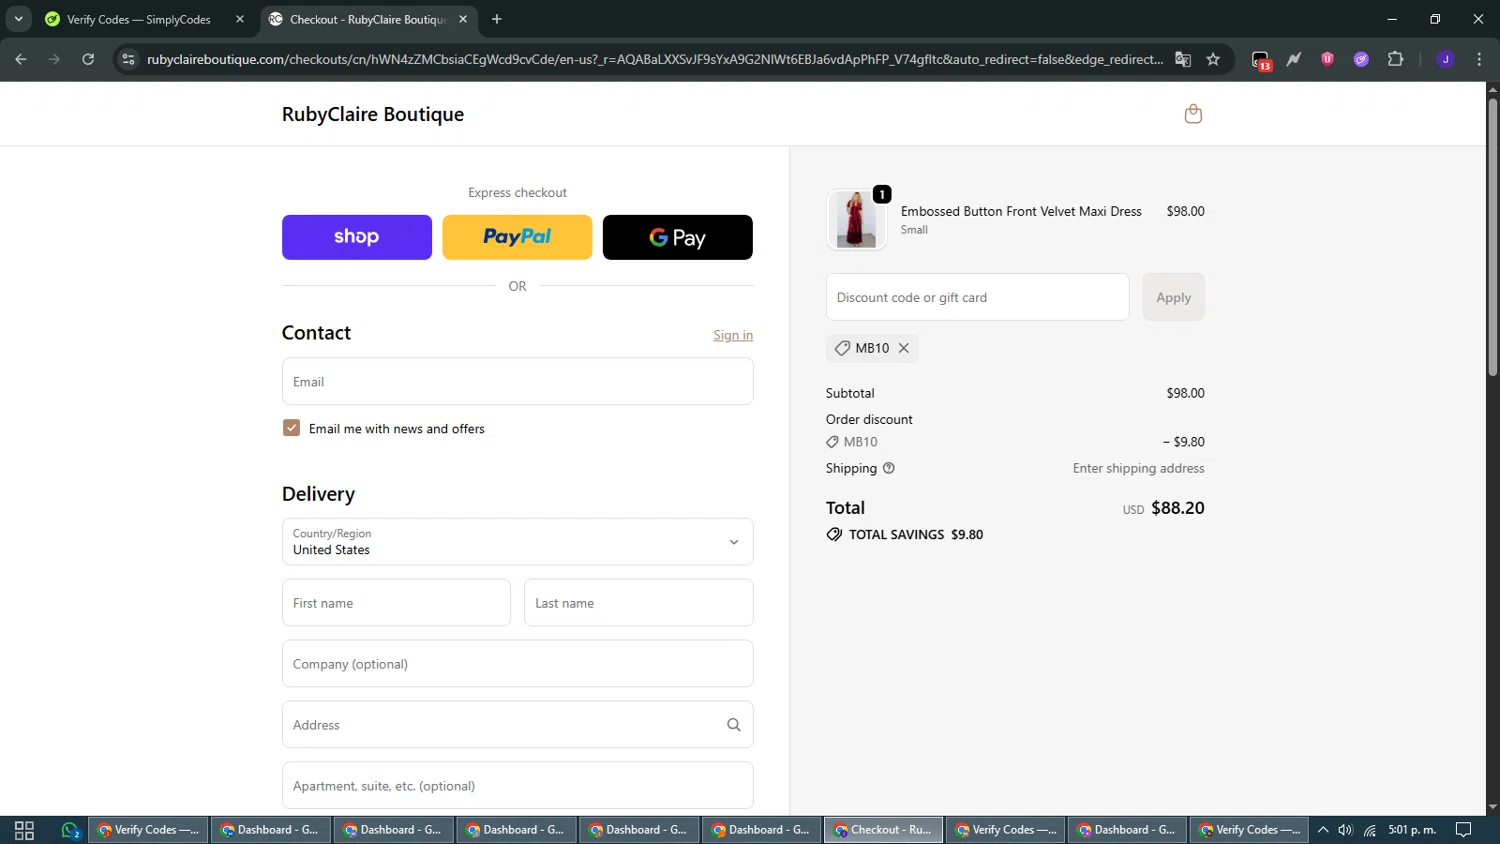The height and width of the screenshot is (844, 1500).
Task: Focus the Email input field
Action: click(x=518, y=382)
